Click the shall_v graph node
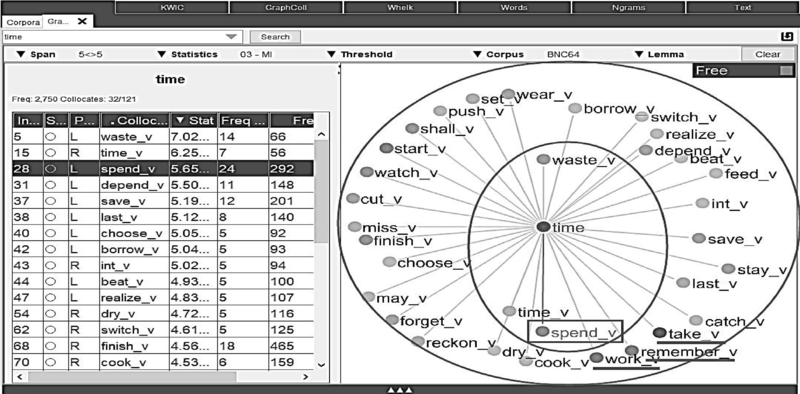 (412, 129)
